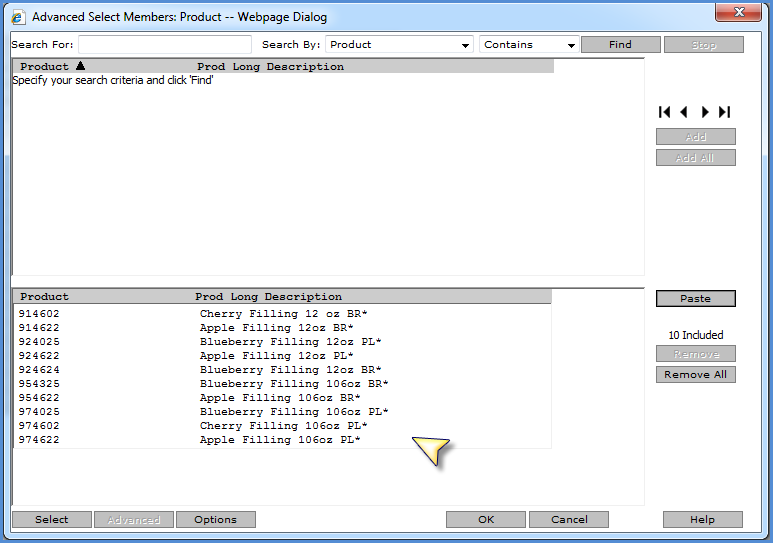Go to first page of results
The width and height of the screenshot is (773, 543).
click(664, 112)
